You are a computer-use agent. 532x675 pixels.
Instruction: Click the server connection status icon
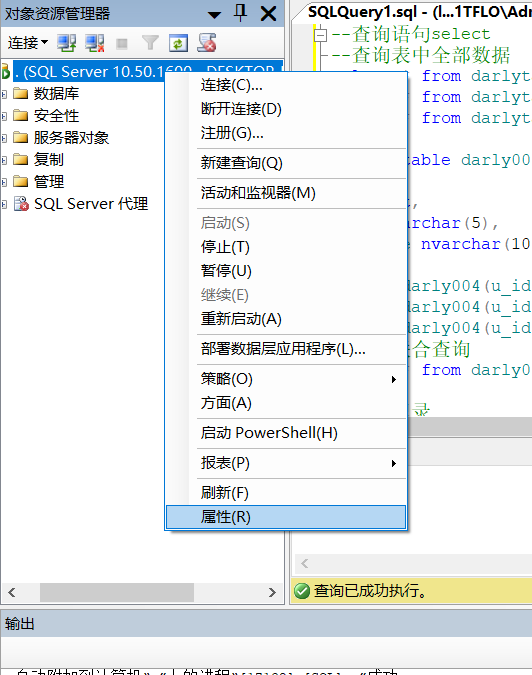tap(5, 71)
